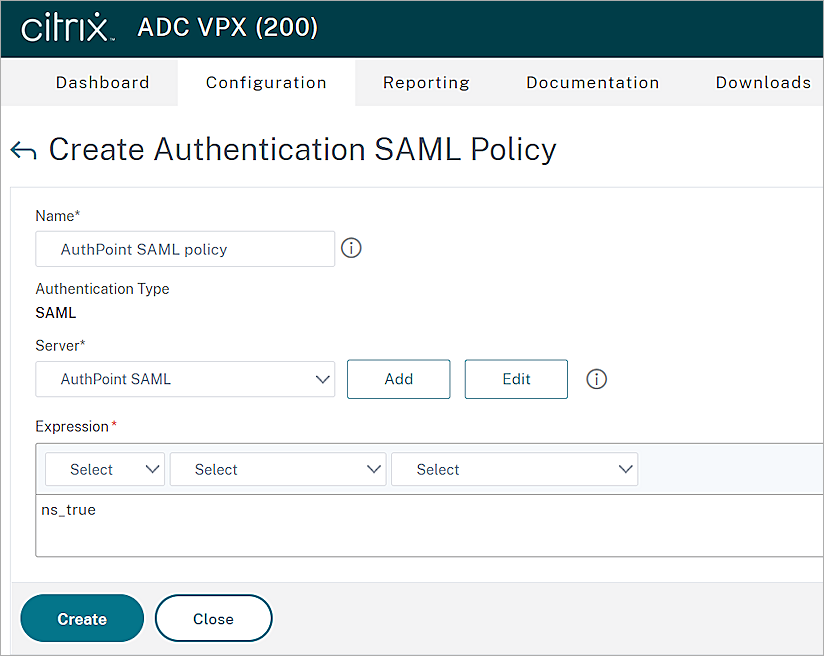Click the ADC VPX (200) header text
The width and height of the screenshot is (824, 656).
[227, 28]
